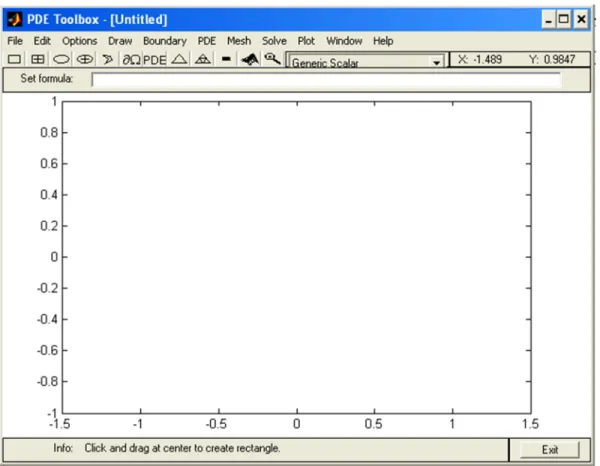The height and width of the screenshot is (466, 600).
Task: Click the Y: 0.9847 coordinate readout
Action: (552, 60)
